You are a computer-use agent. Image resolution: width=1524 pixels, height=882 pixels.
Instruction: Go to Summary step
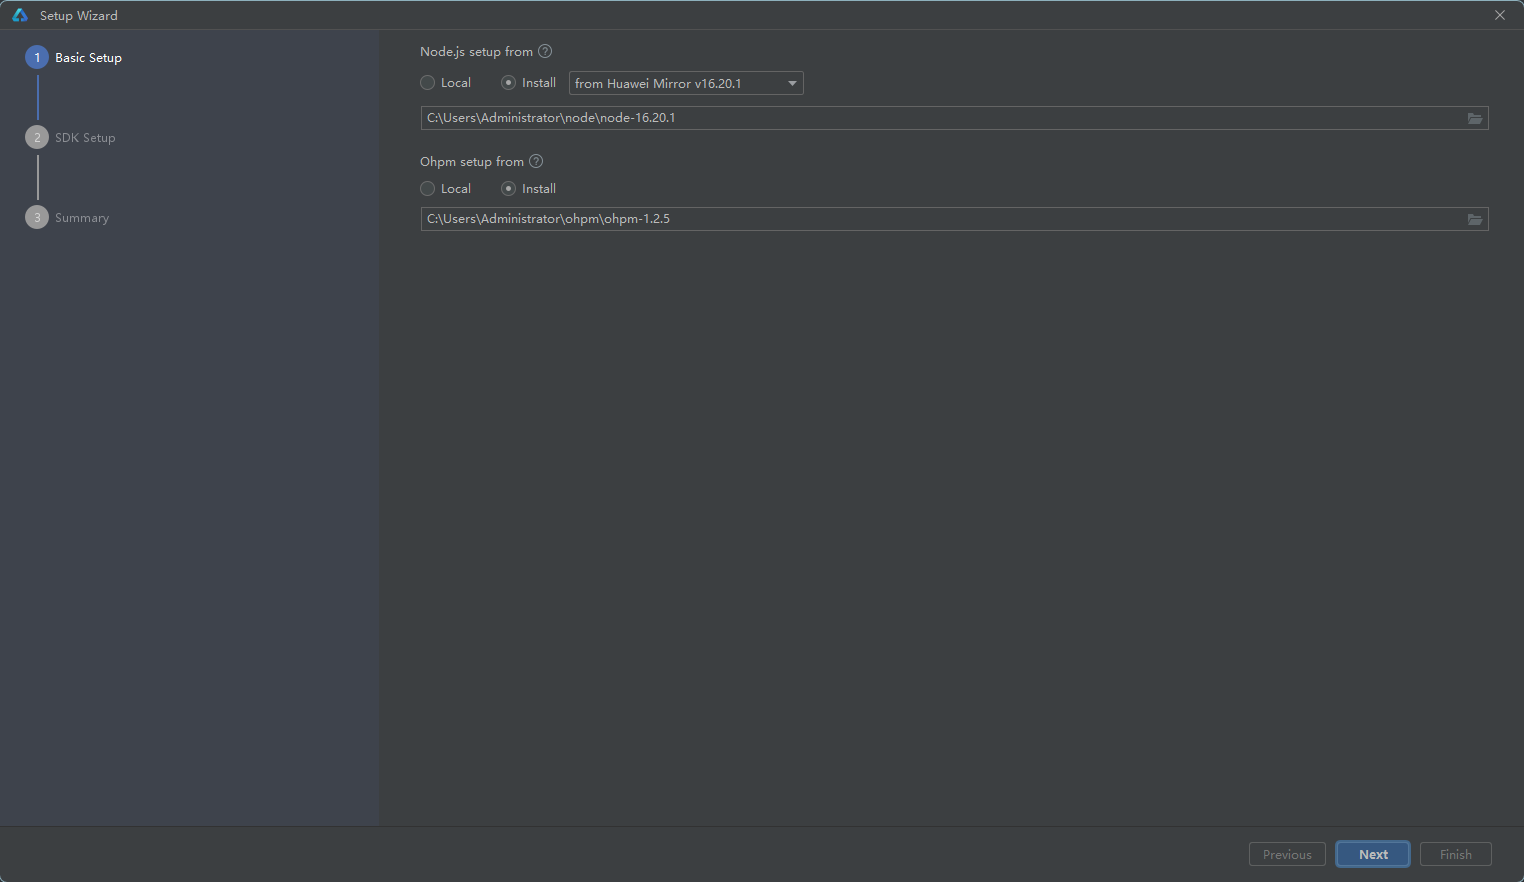68,218
